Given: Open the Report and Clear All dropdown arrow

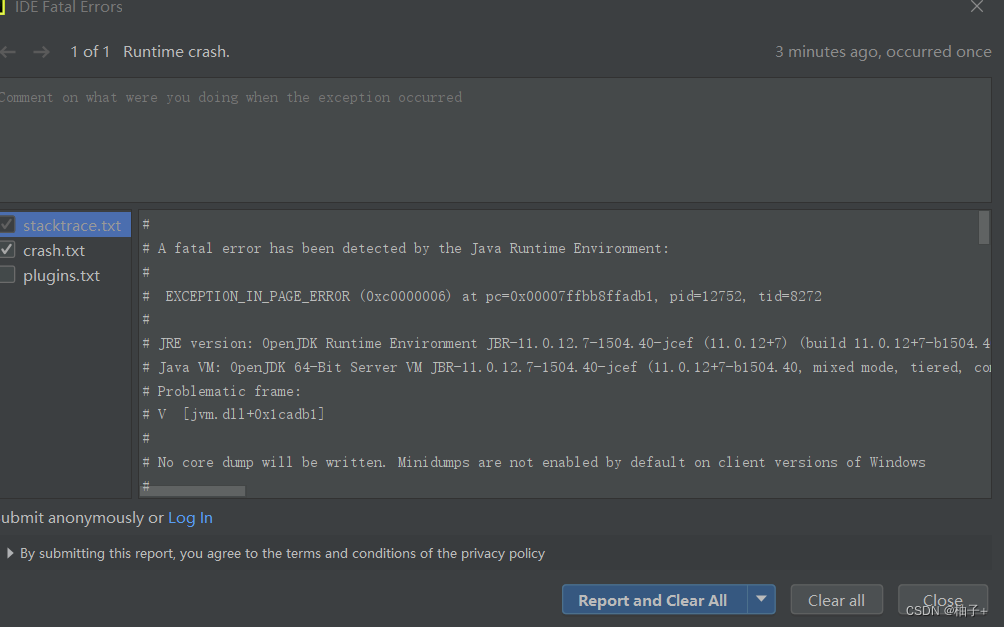Looking at the screenshot, I should 762,599.
